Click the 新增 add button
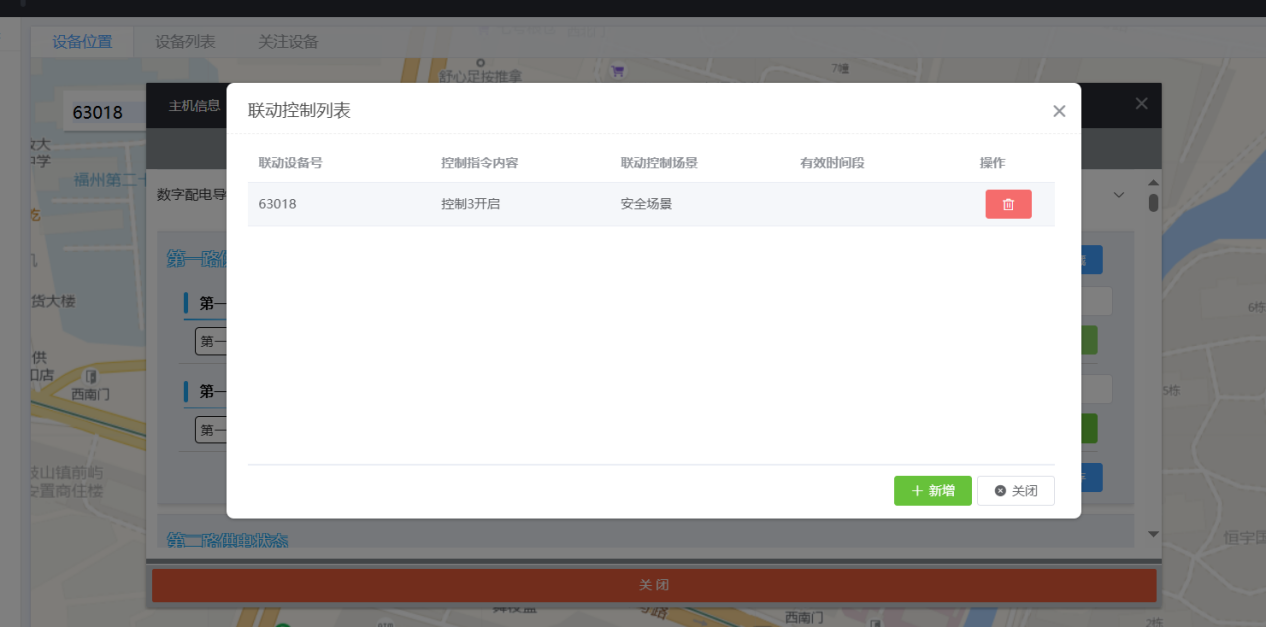This screenshot has height=627, width=1266. coord(932,491)
